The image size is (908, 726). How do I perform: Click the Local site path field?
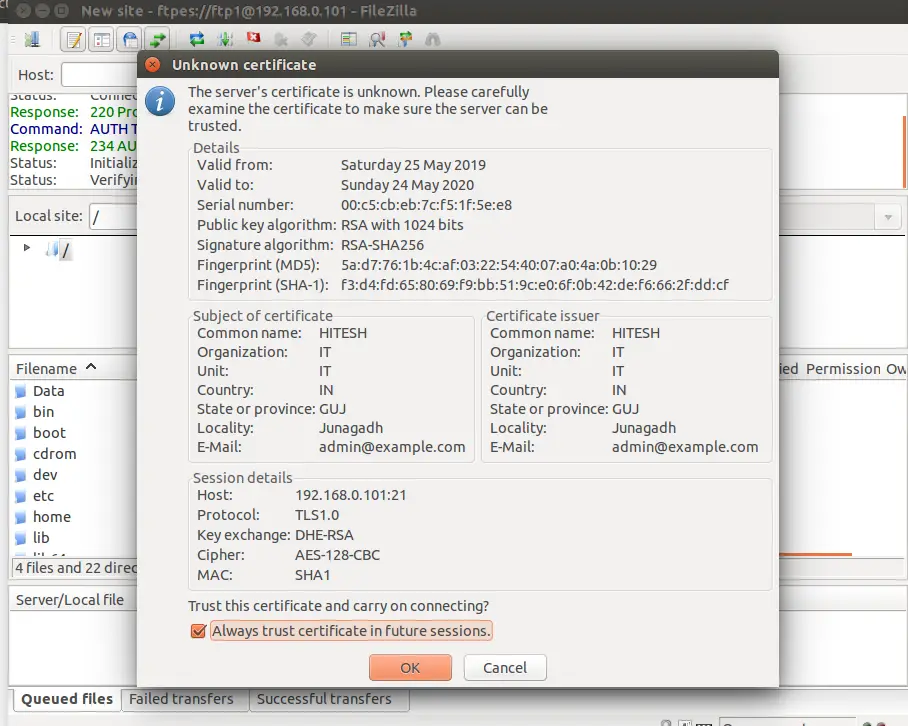[114, 216]
